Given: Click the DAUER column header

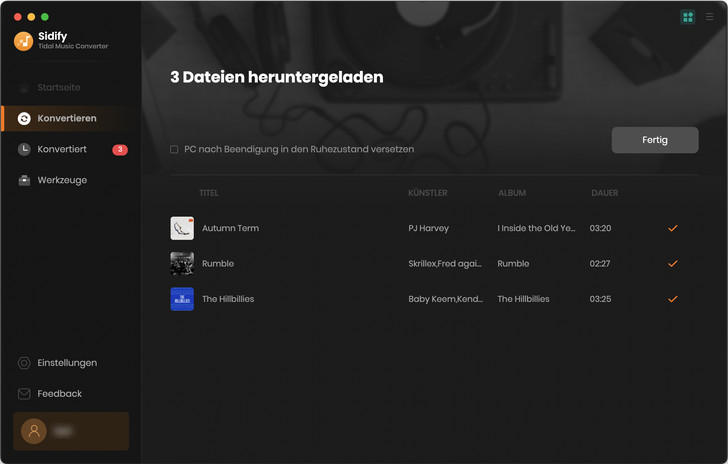Looking at the screenshot, I should (604, 193).
